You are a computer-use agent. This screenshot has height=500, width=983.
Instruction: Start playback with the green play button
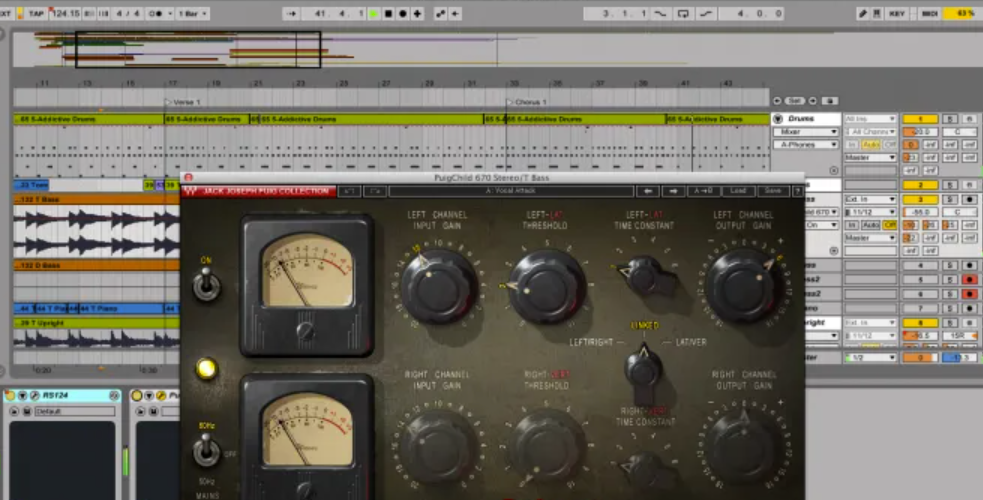click(374, 13)
